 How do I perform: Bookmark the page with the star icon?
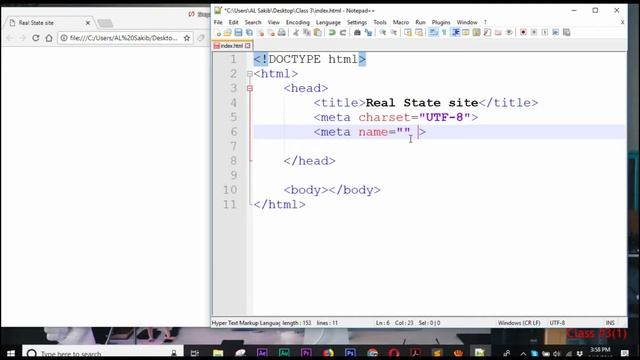[187, 38]
